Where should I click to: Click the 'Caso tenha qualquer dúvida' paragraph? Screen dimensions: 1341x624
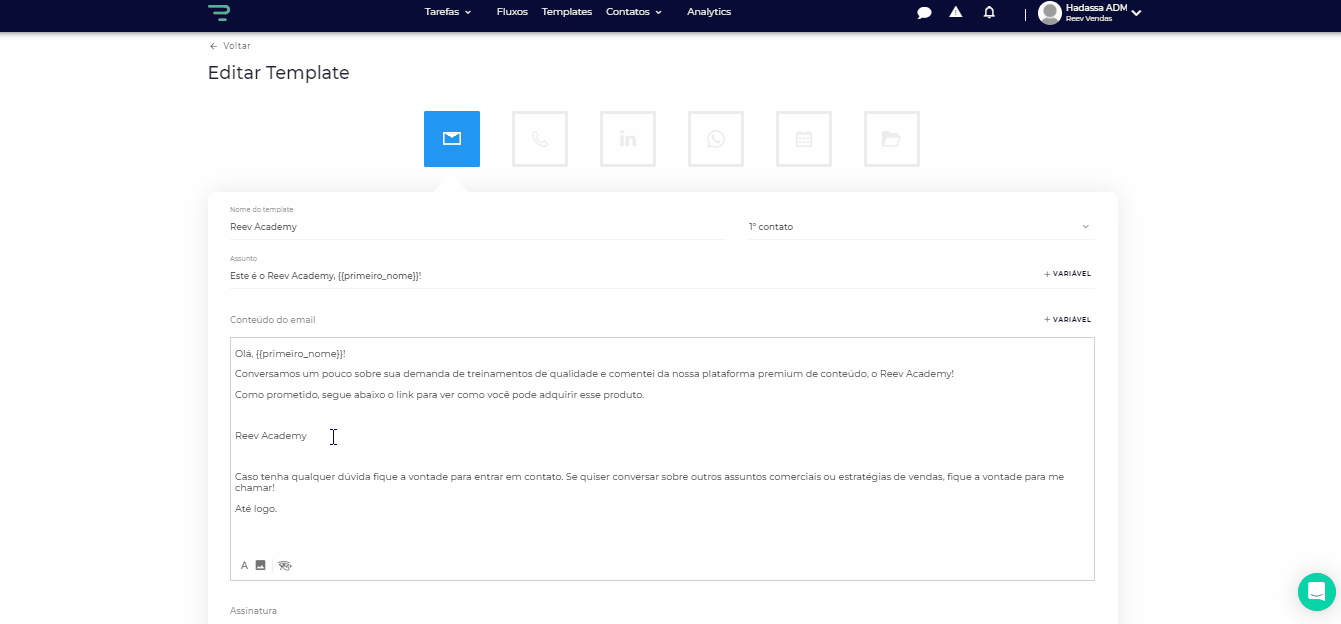[x=650, y=482]
